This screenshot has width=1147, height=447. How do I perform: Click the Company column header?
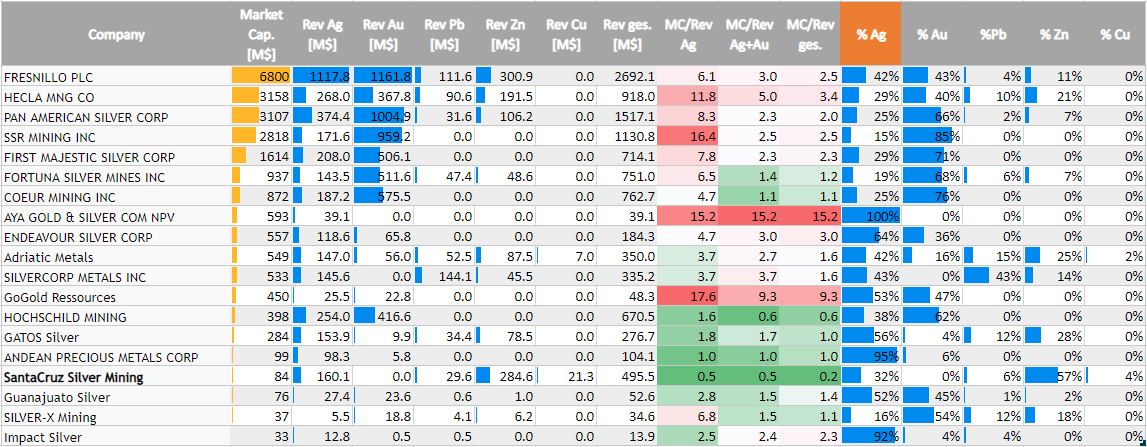(116, 34)
